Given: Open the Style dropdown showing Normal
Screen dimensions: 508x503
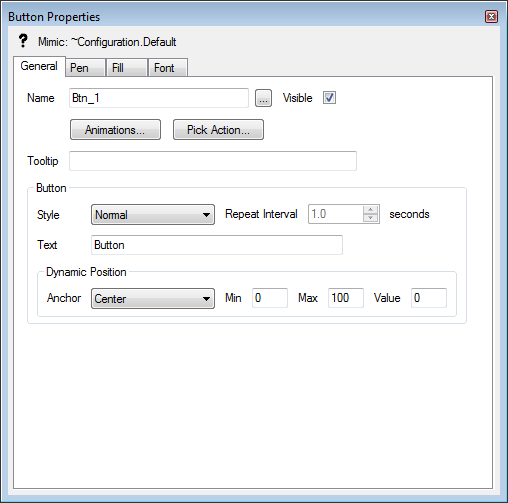Looking at the screenshot, I should point(153,215).
